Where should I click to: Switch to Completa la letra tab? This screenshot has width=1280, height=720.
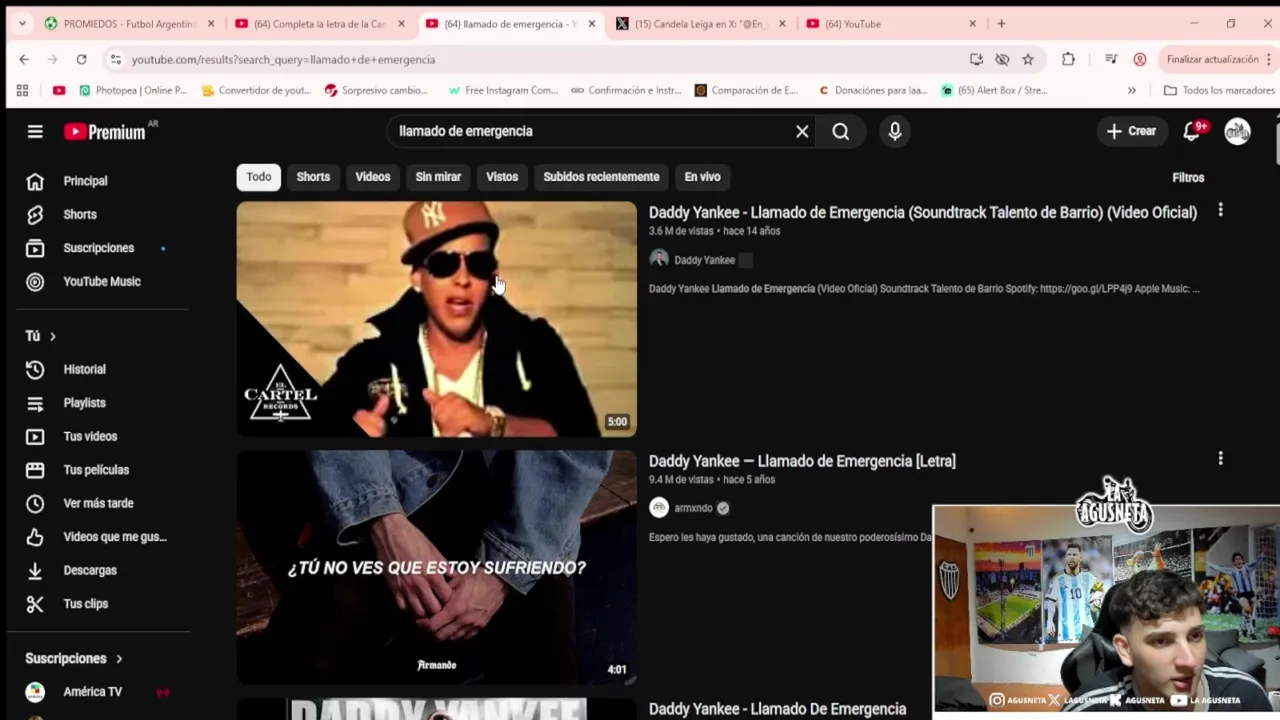(x=320, y=24)
